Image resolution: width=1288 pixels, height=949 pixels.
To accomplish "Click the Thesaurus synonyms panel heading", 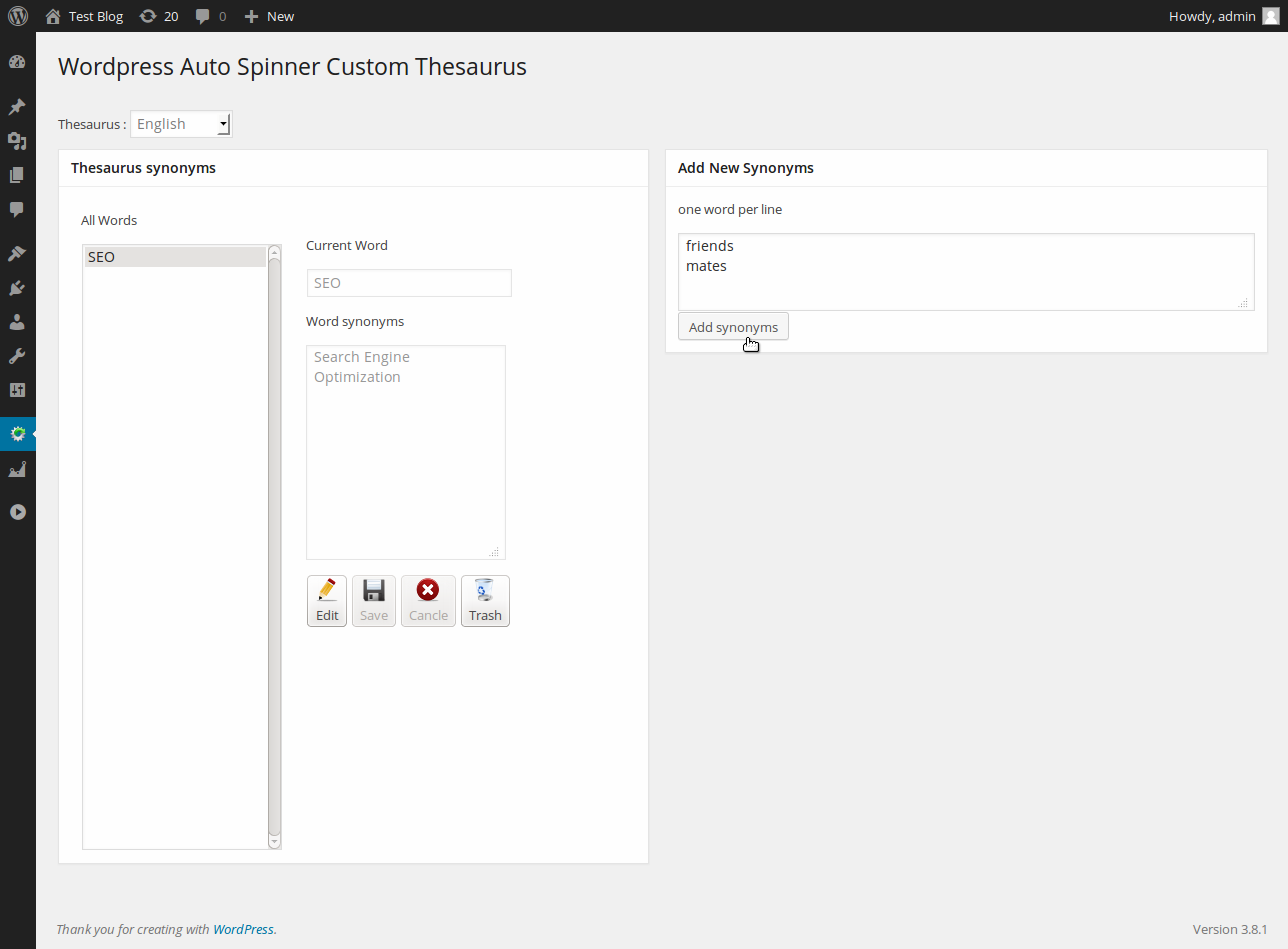I will 143,168.
